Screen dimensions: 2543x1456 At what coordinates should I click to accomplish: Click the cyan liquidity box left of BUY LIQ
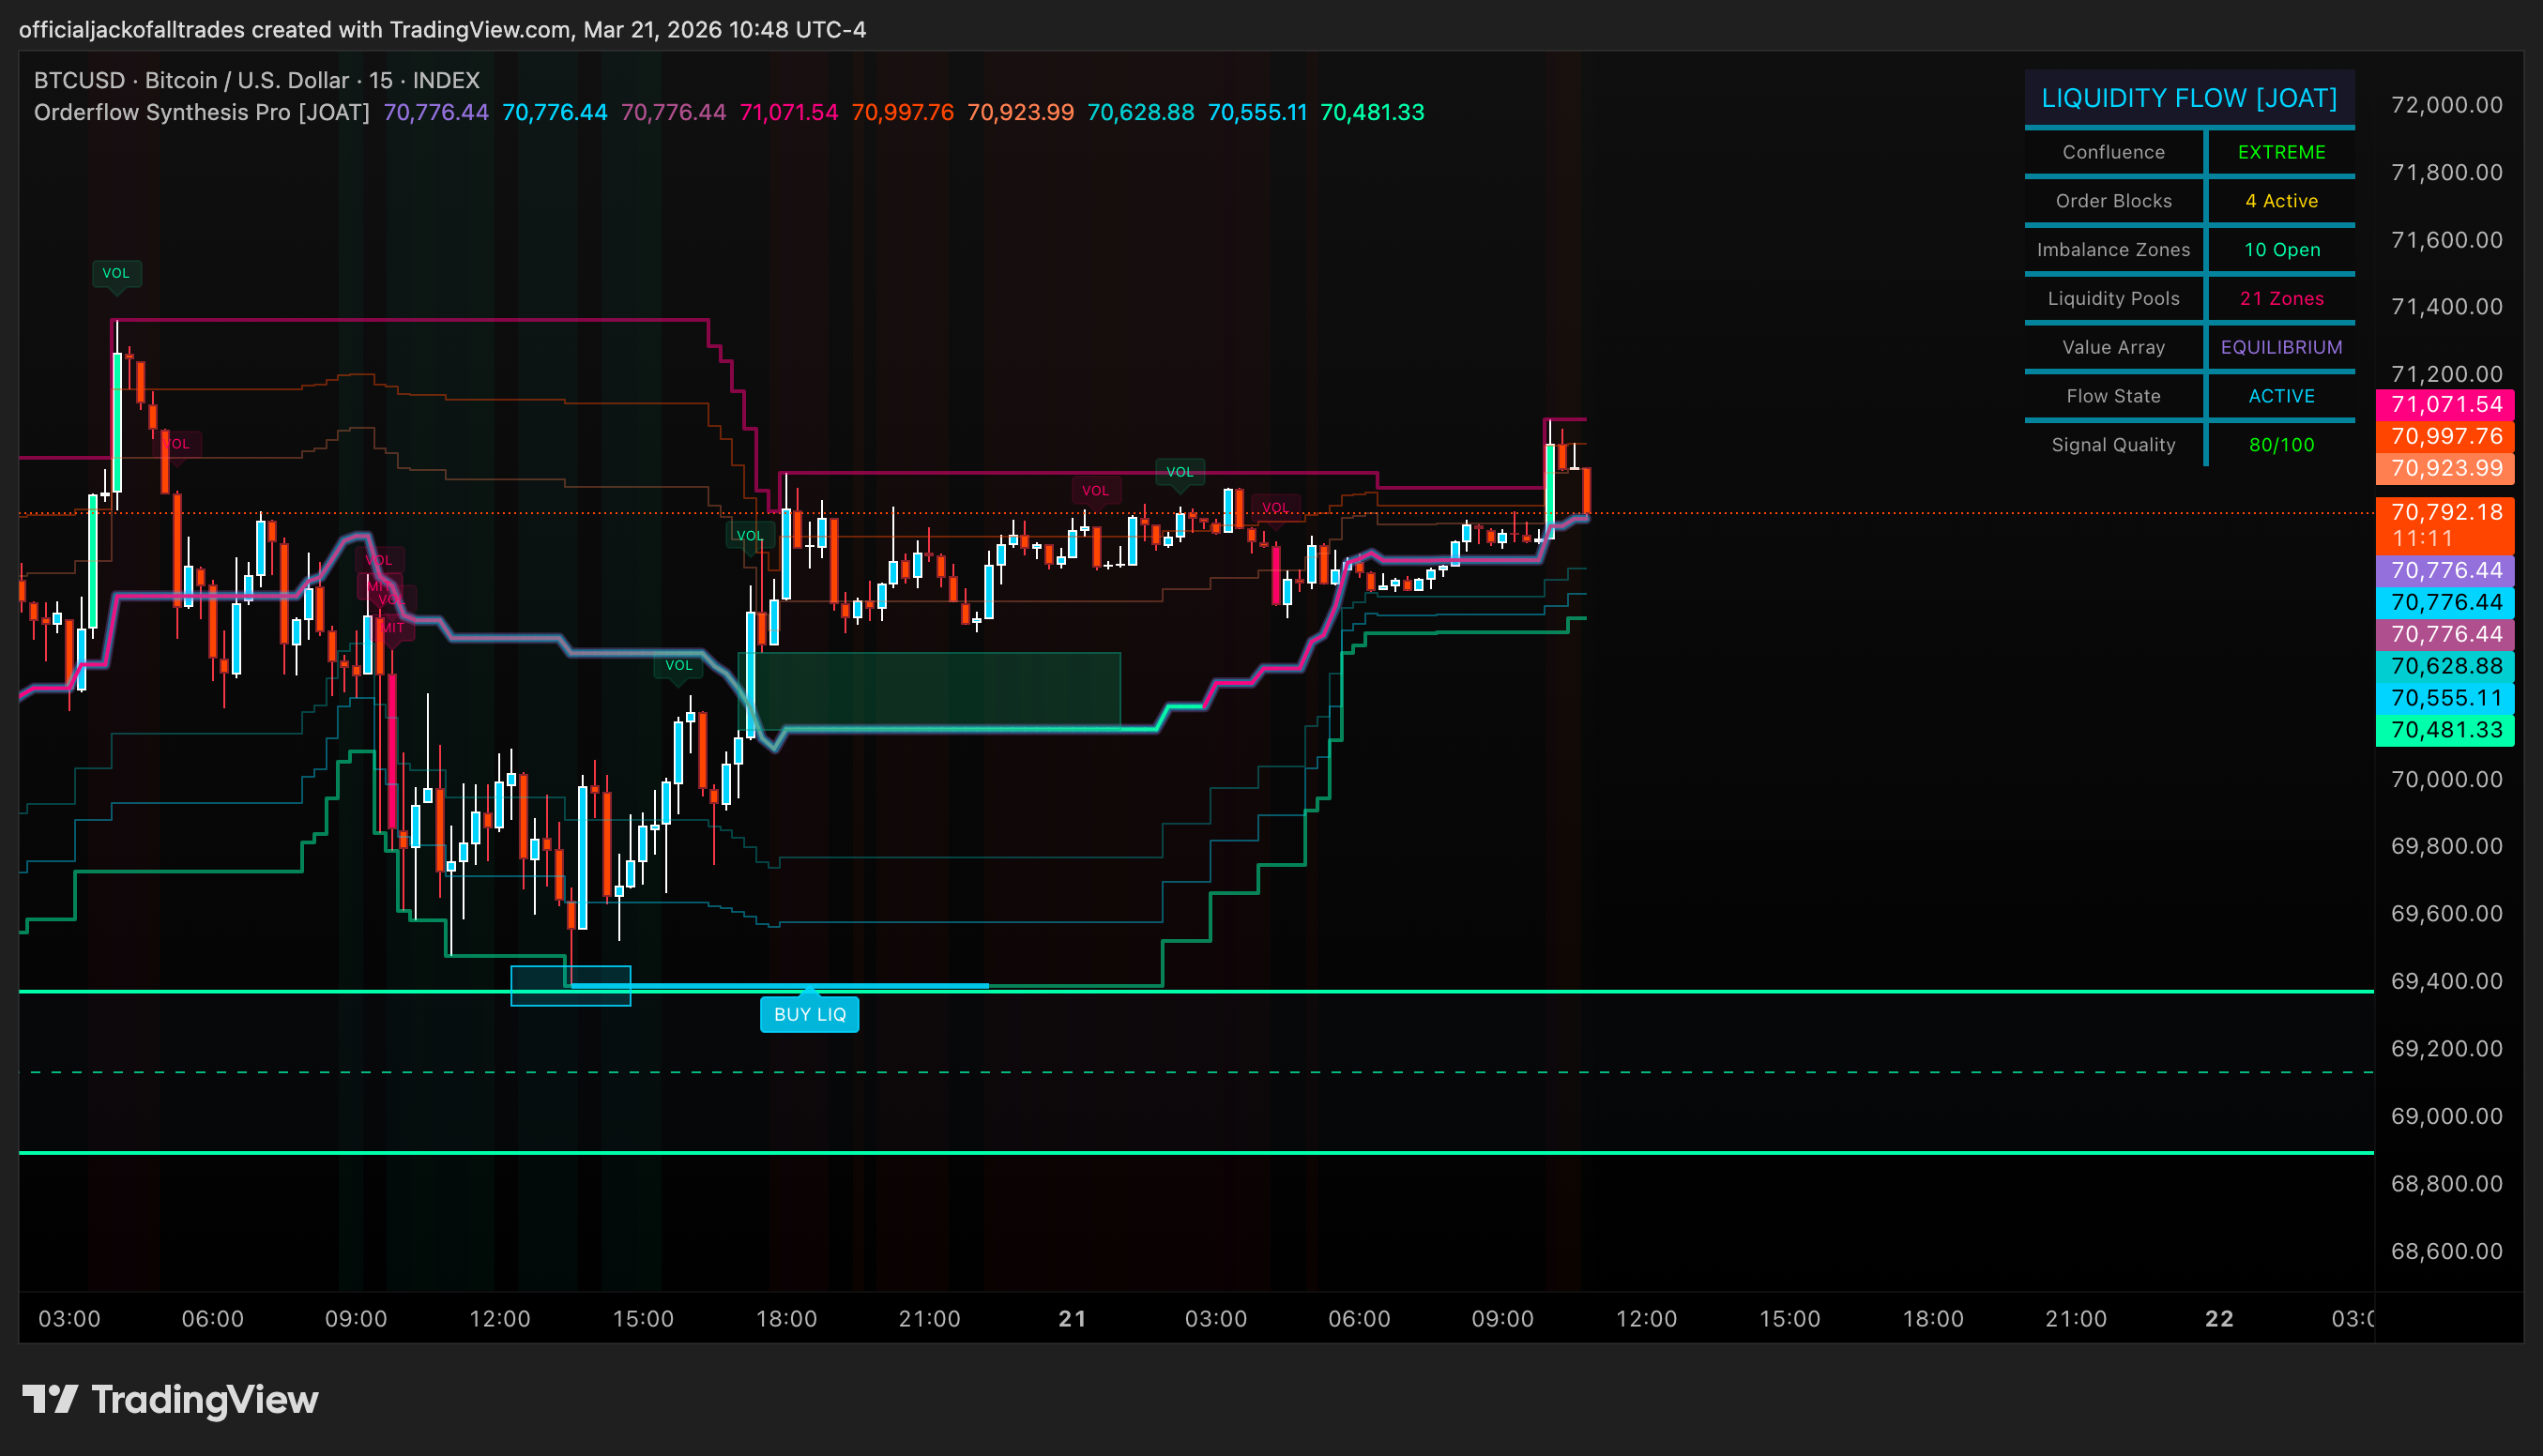click(x=570, y=986)
